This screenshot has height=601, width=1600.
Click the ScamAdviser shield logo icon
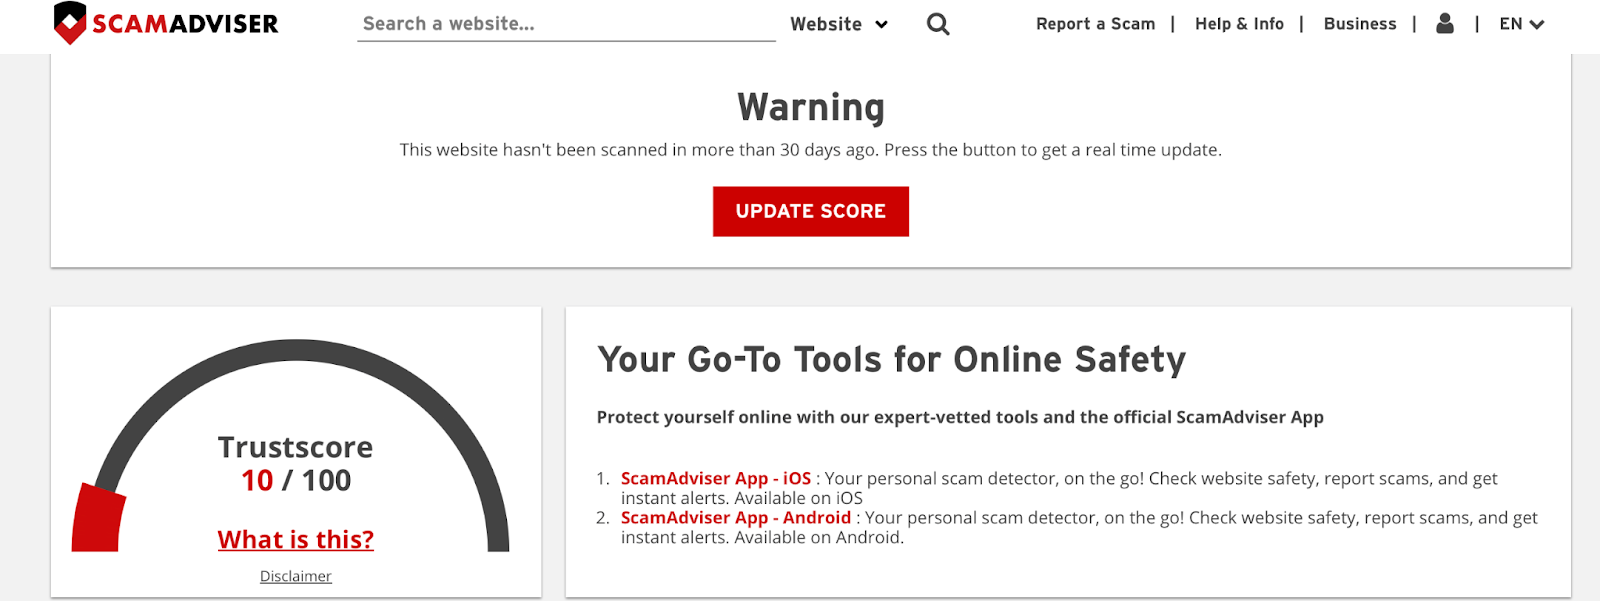click(x=70, y=23)
